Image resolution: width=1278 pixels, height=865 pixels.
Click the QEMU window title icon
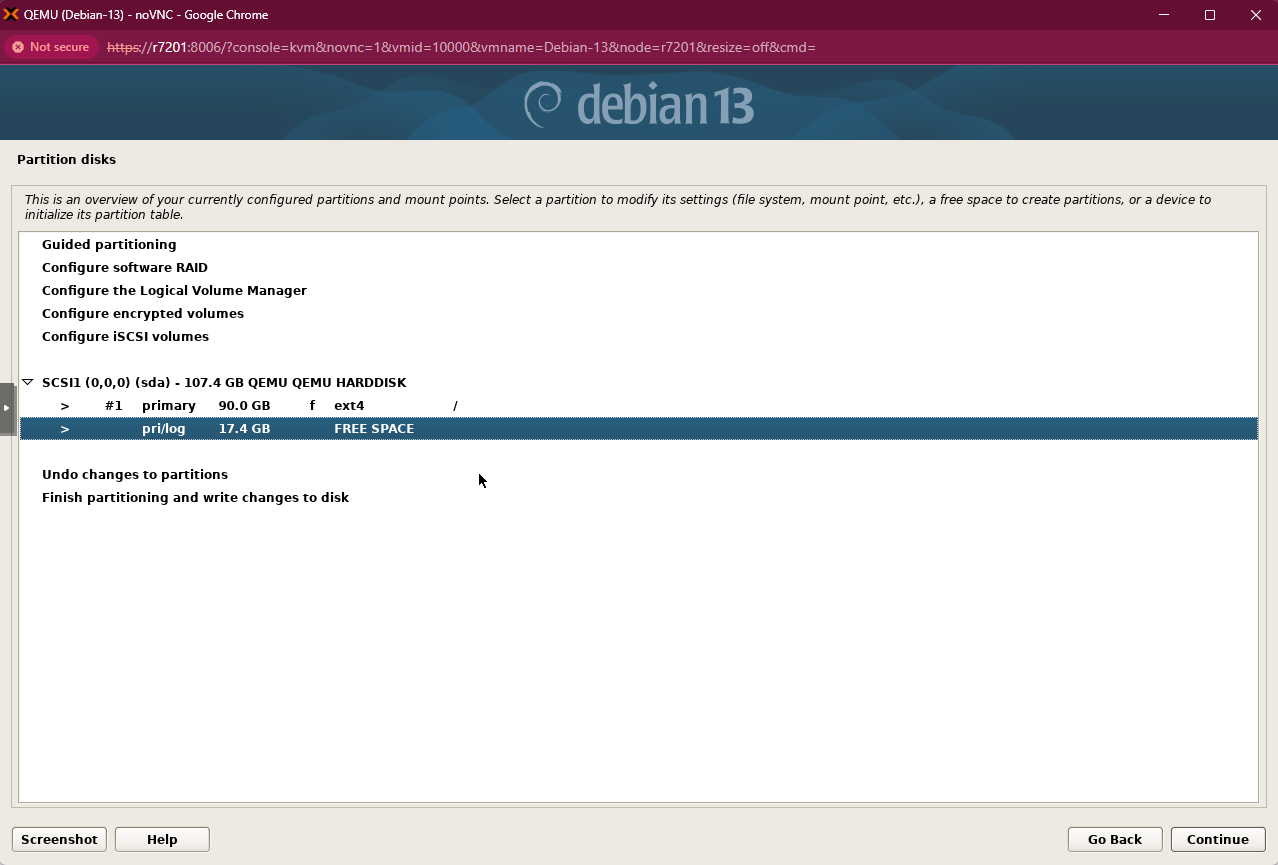point(12,15)
